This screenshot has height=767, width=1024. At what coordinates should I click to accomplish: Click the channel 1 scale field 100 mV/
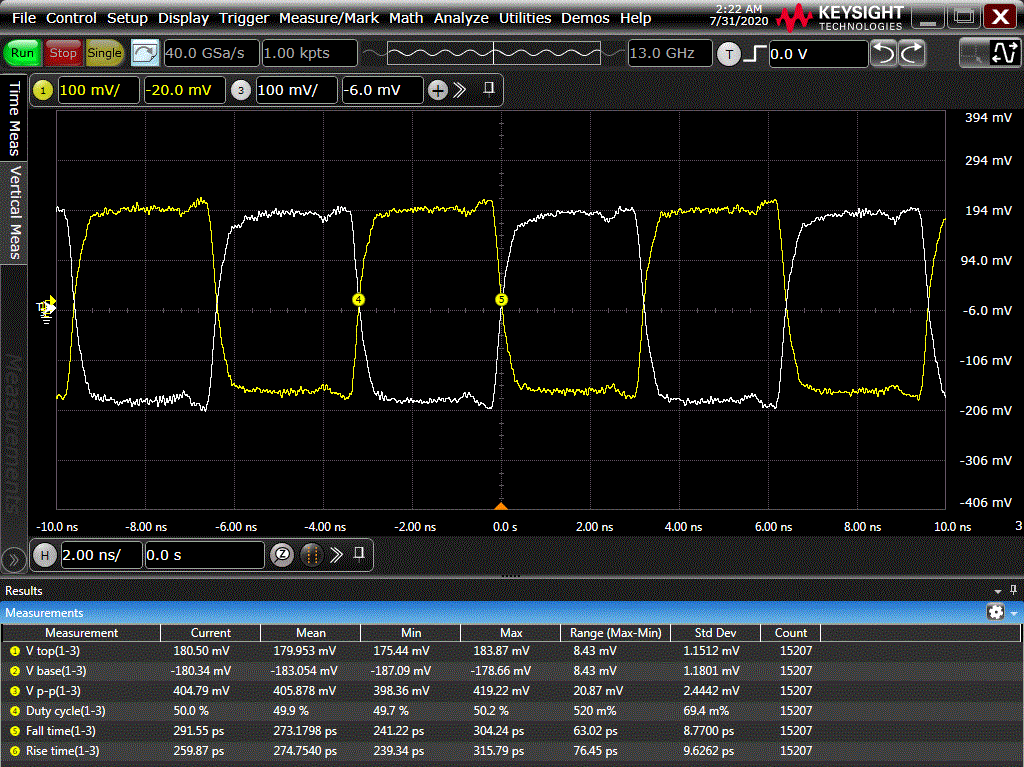[x=99, y=90]
